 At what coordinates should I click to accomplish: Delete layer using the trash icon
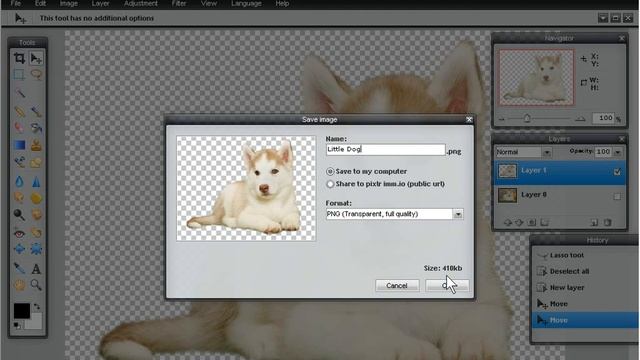pos(608,222)
